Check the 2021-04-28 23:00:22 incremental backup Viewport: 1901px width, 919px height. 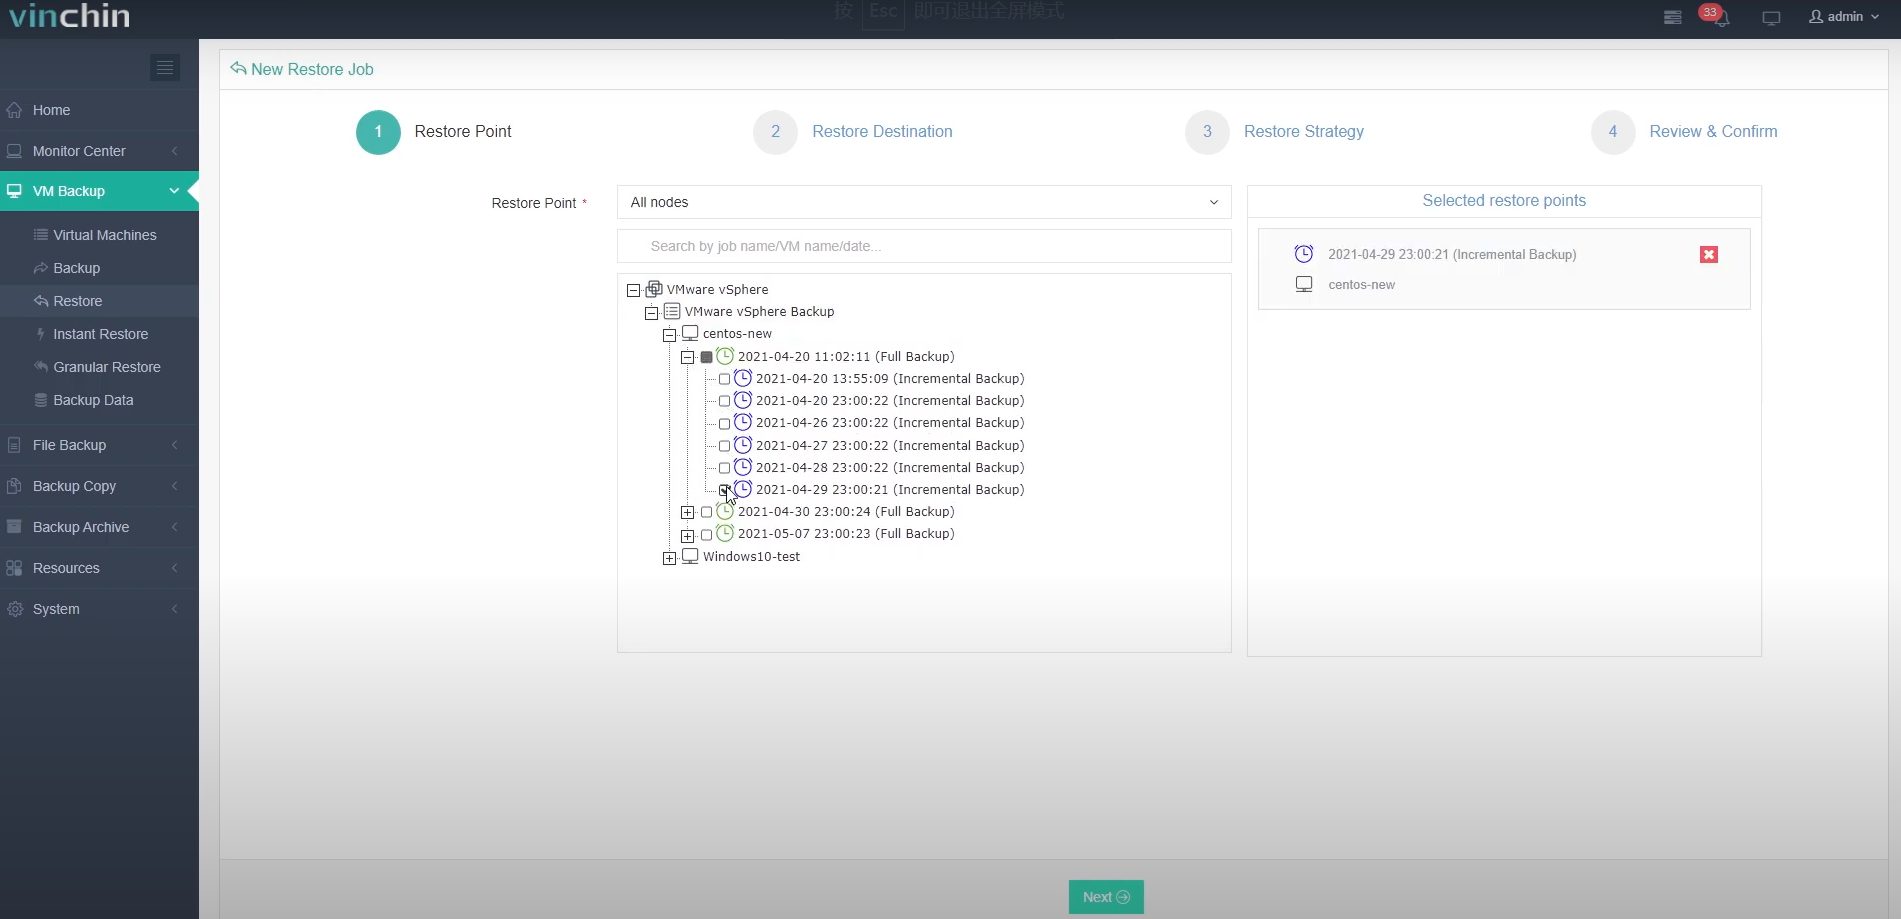(x=725, y=468)
